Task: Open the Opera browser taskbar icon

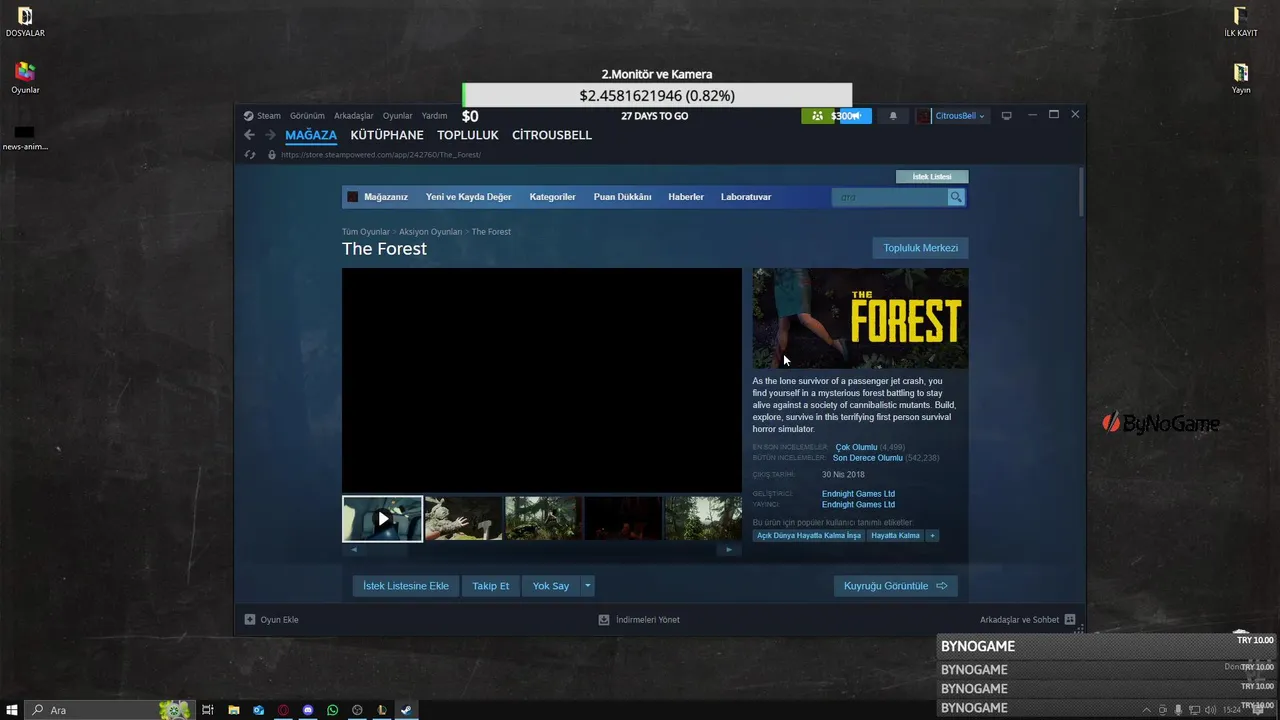Action: point(283,710)
